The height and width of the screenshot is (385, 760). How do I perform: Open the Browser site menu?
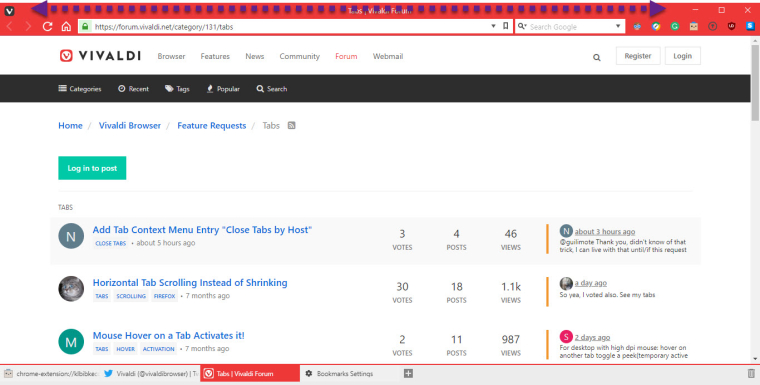[x=171, y=56]
